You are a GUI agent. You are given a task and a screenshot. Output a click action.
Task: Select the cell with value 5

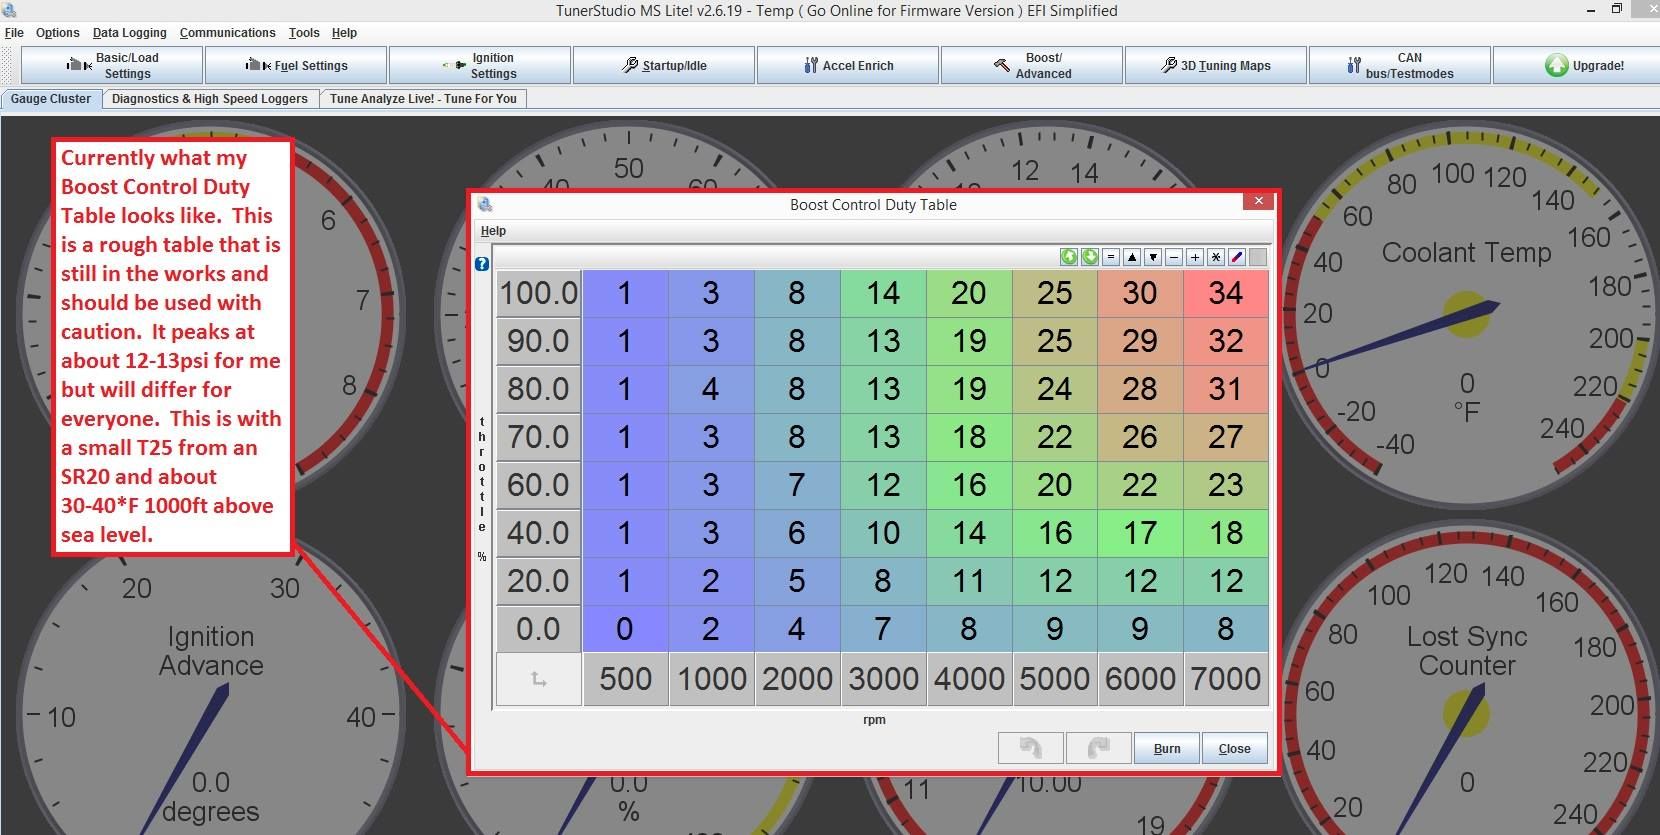click(797, 581)
